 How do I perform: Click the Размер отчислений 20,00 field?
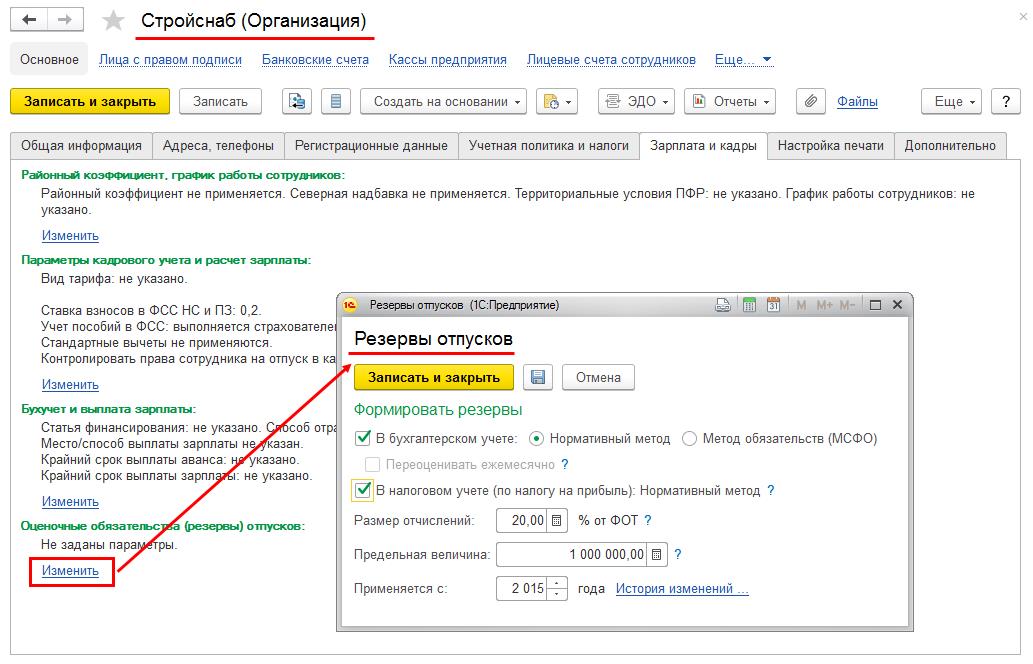pyautogui.click(x=523, y=520)
